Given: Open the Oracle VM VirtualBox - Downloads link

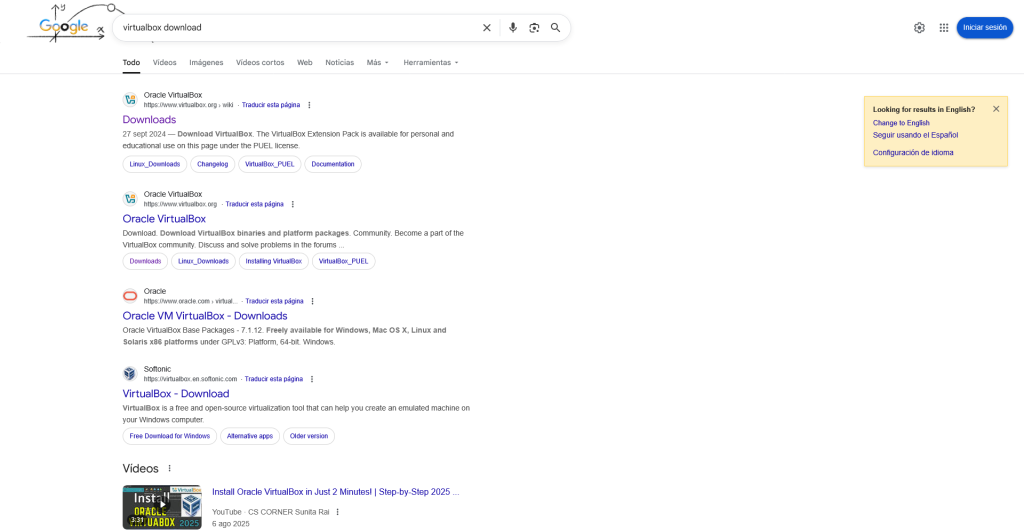Looking at the screenshot, I should (x=205, y=316).
